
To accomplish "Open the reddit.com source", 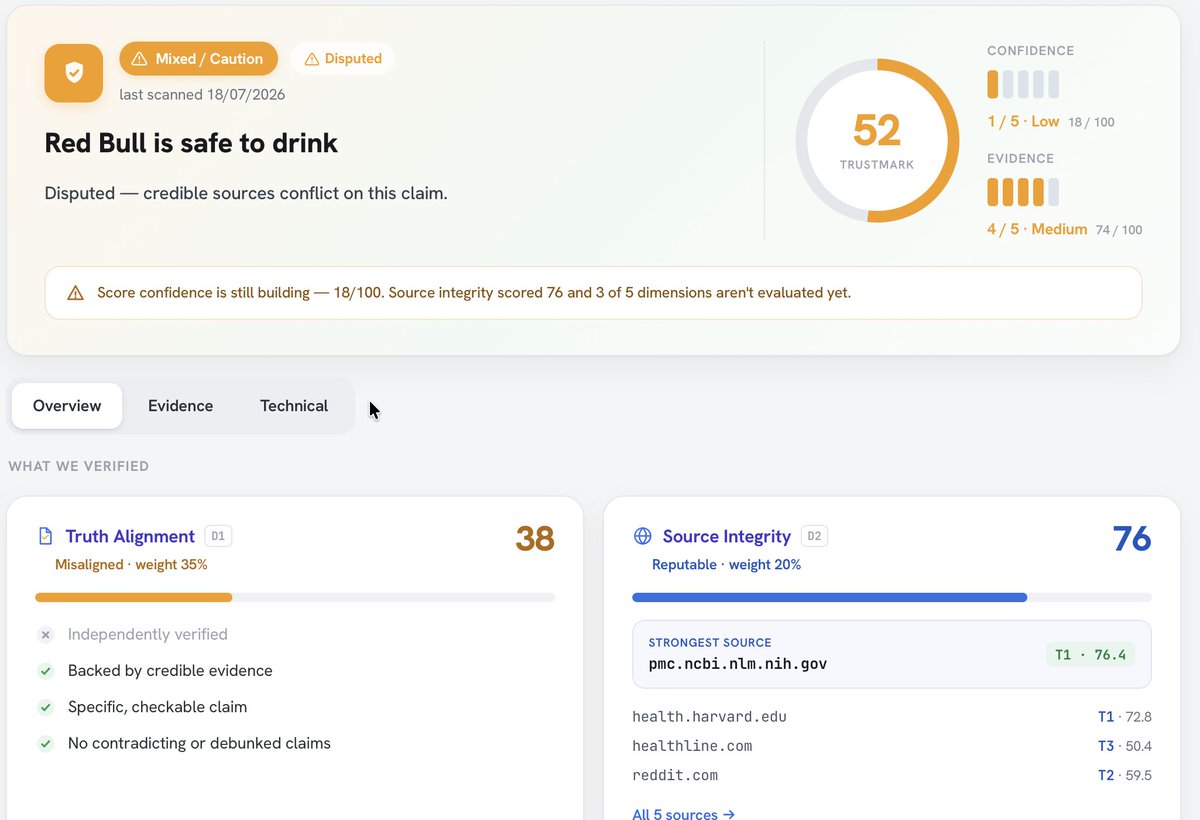I will 675,775.
